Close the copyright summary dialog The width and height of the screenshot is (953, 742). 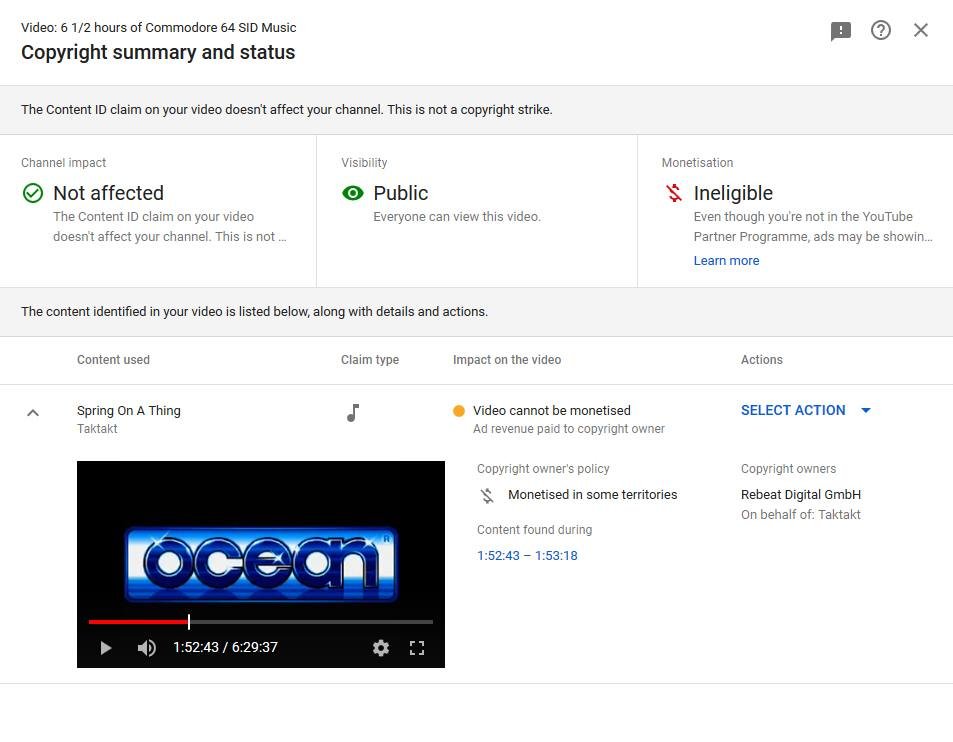[921, 31]
